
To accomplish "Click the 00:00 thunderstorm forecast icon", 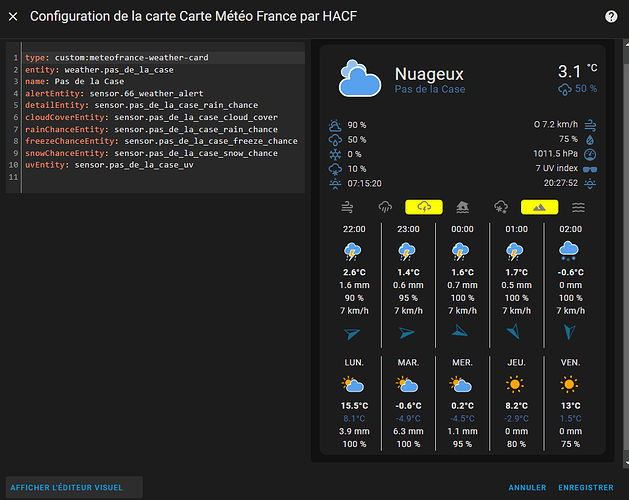I will click(x=461, y=252).
